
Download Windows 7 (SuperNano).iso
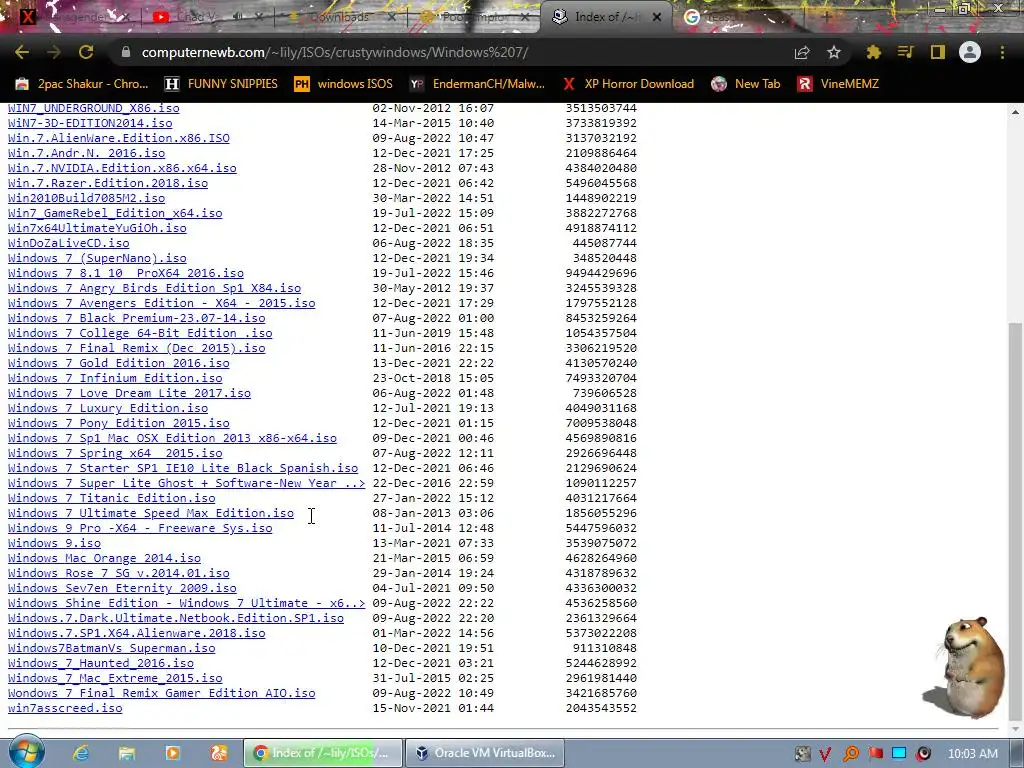pos(97,258)
